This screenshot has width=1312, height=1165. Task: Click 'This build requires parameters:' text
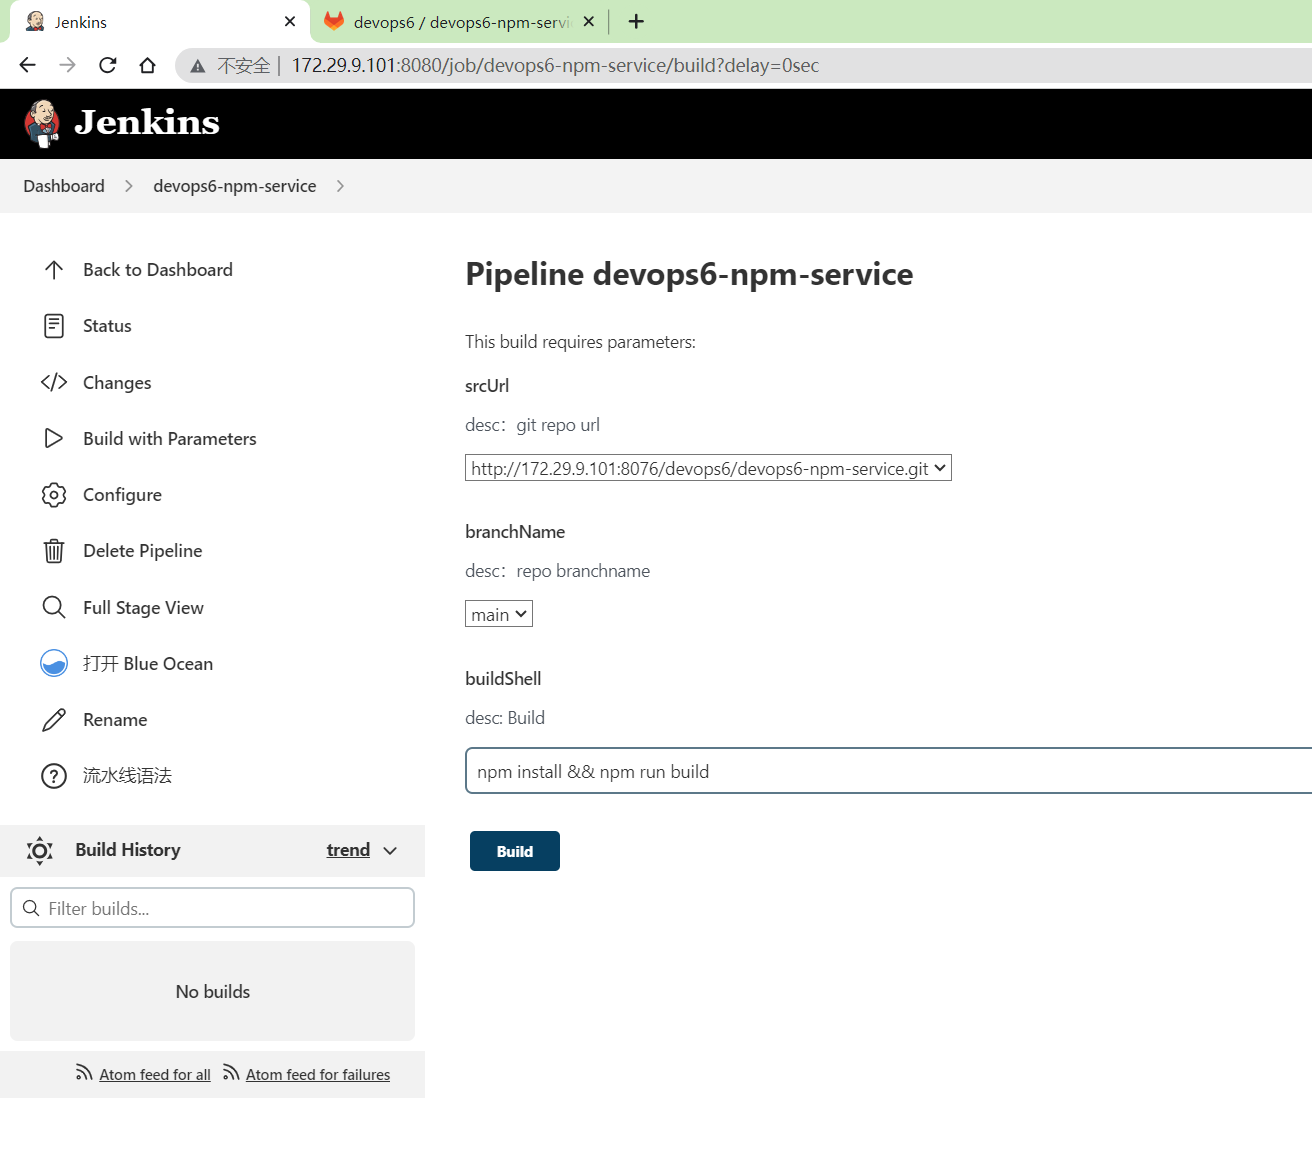click(x=580, y=342)
